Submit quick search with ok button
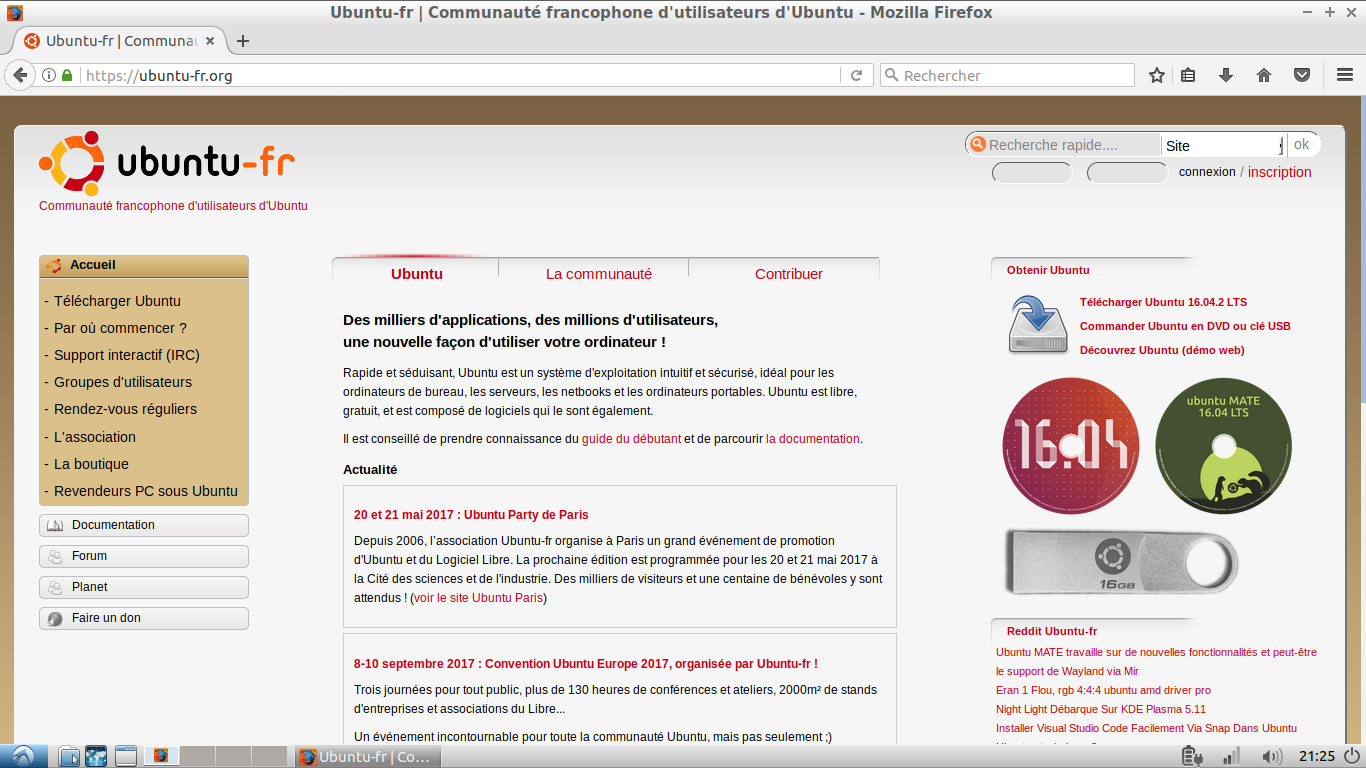 pos(1301,144)
